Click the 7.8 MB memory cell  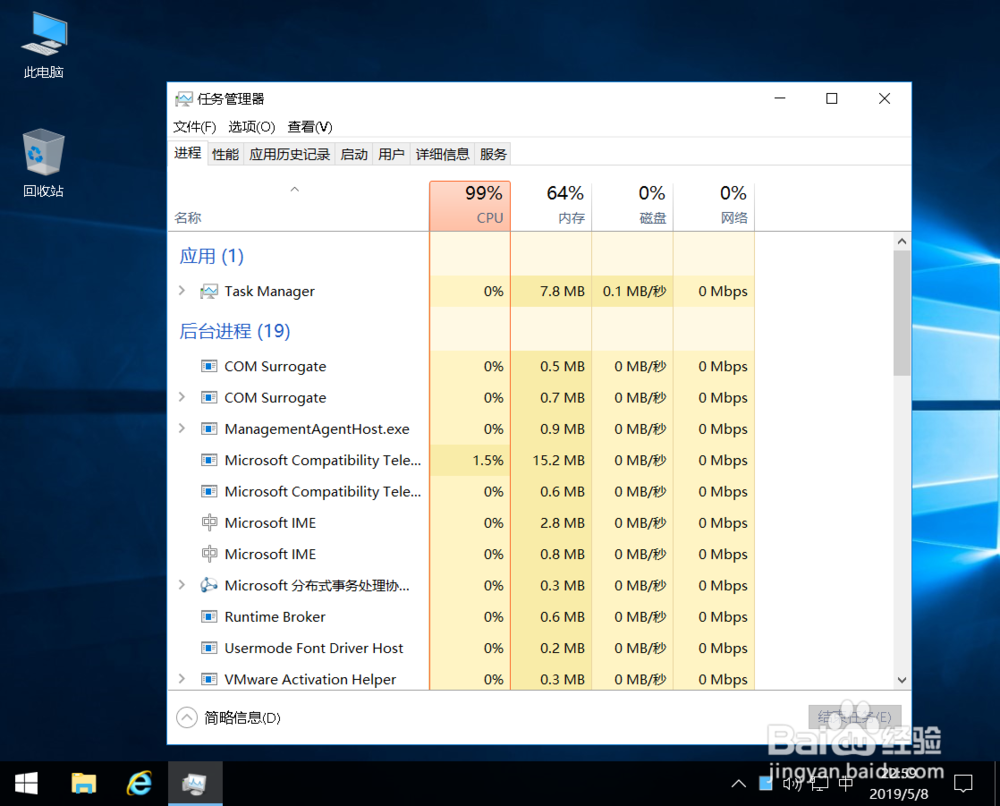click(552, 291)
